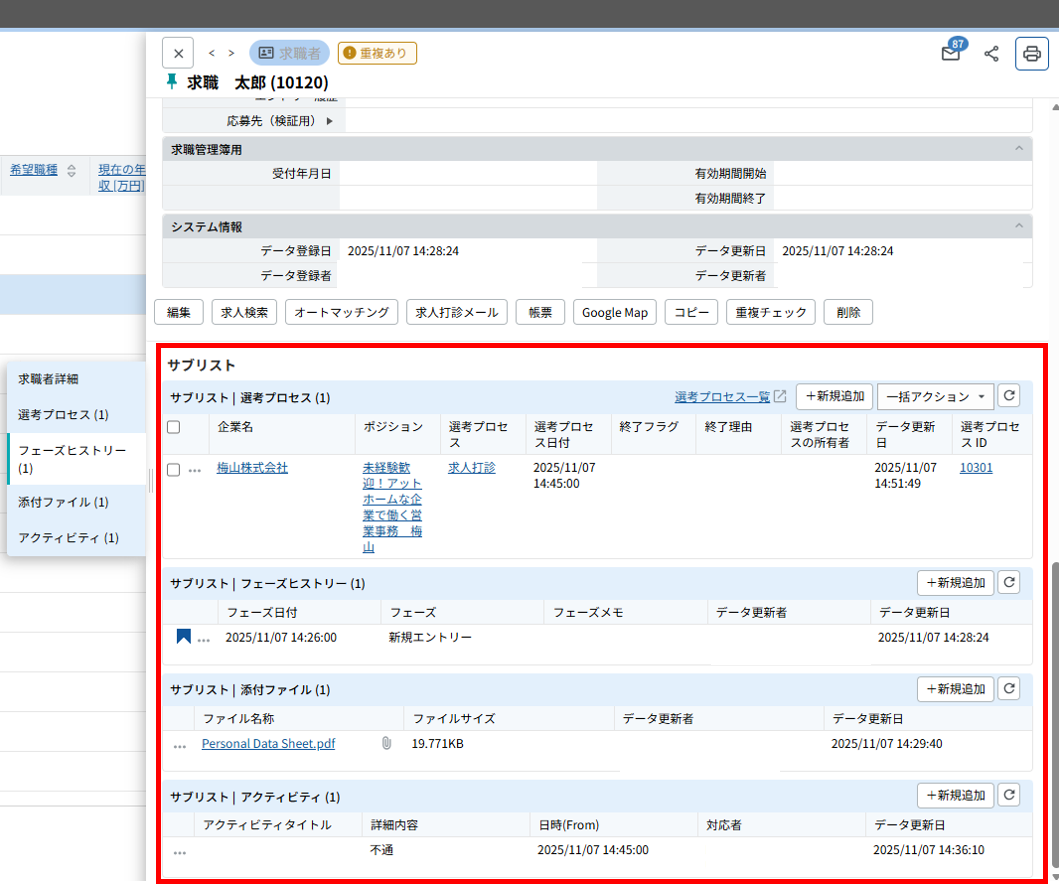Open the three-dot menu for the 梅山株式会社 row

(195, 469)
